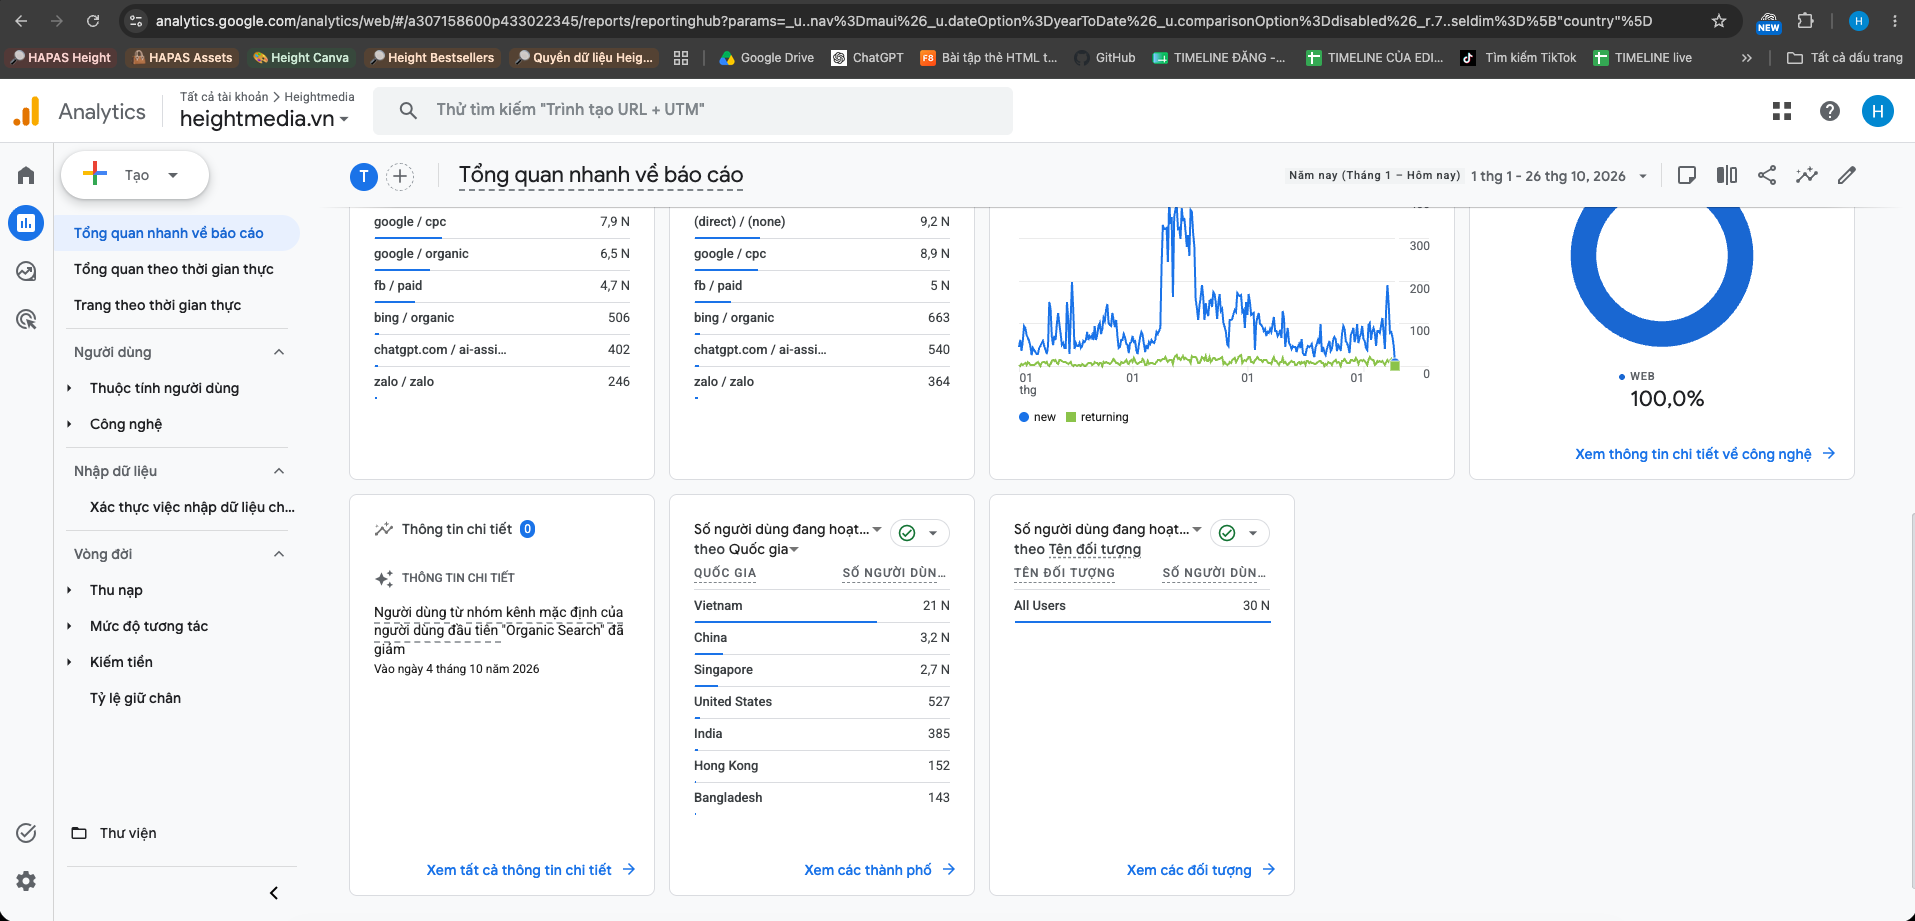Open the Reports icon in left rail
The width and height of the screenshot is (1915, 921).
pos(26,223)
